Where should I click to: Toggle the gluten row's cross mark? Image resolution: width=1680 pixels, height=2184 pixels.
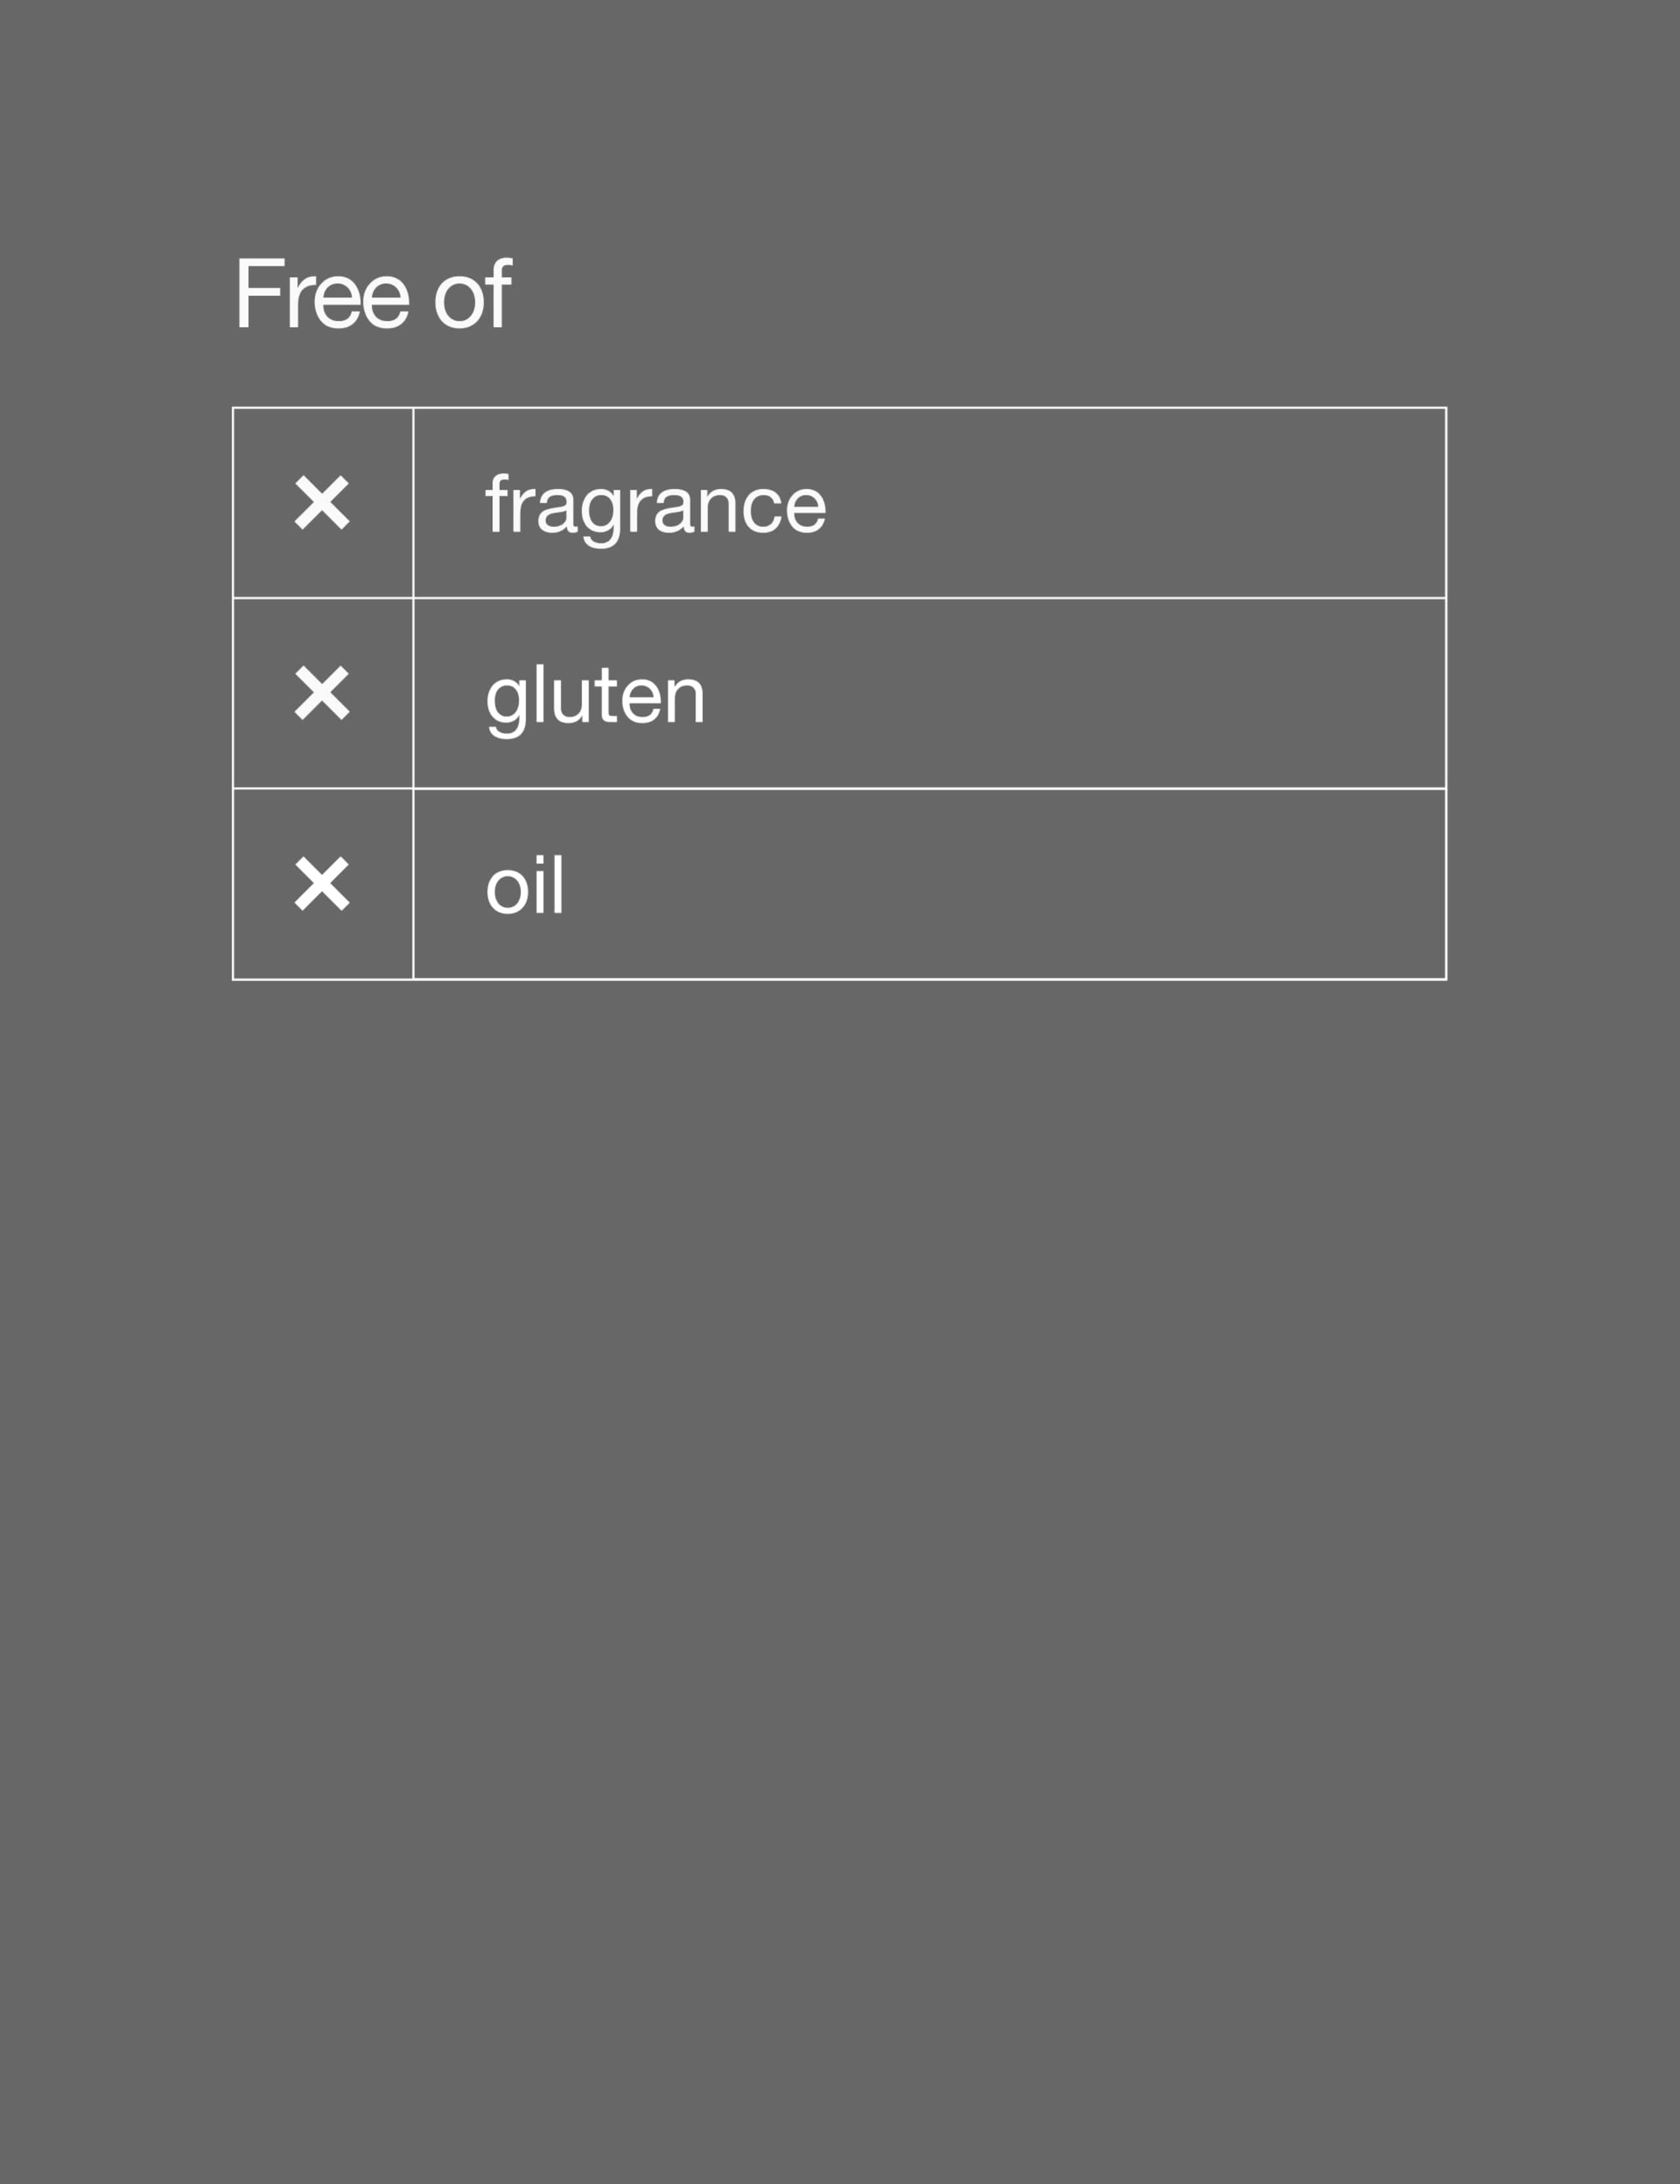(322, 693)
